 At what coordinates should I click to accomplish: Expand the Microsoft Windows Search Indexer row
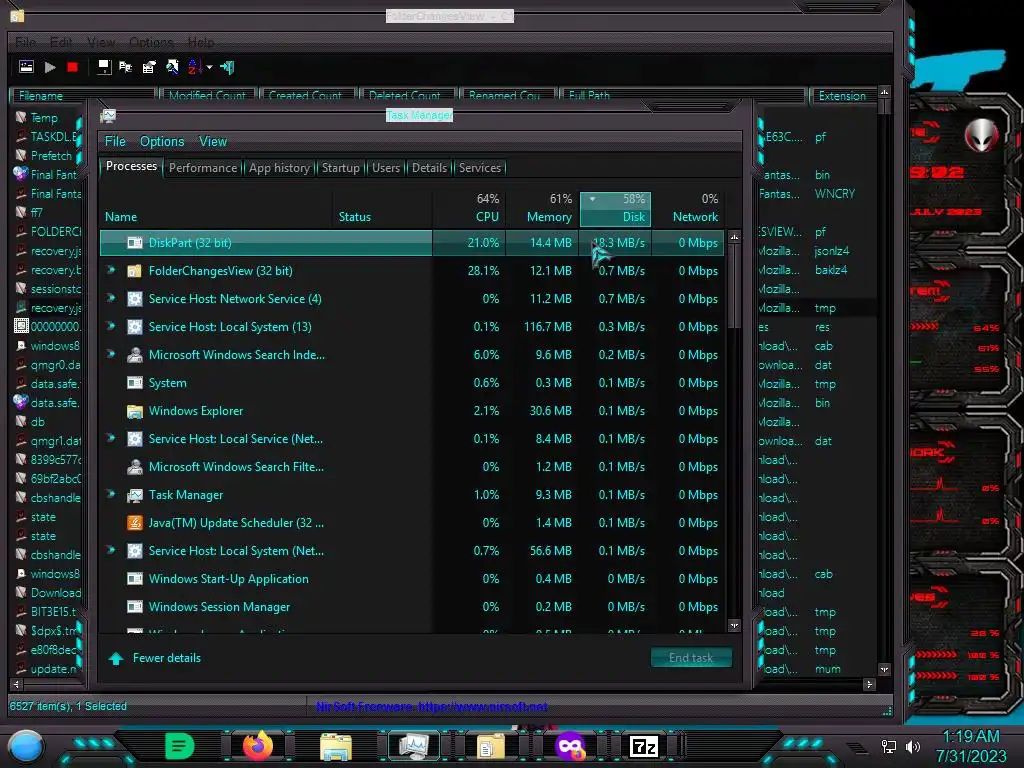[111, 354]
